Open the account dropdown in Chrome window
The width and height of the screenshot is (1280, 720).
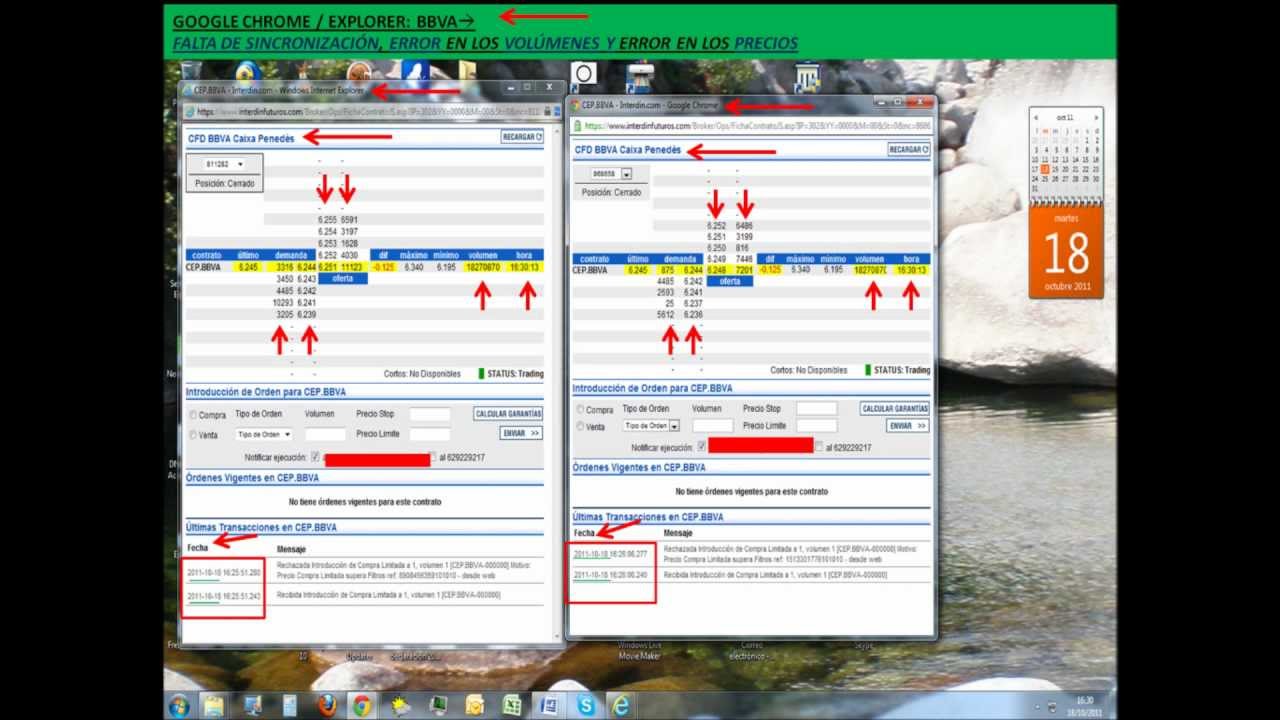coord(610,174)
